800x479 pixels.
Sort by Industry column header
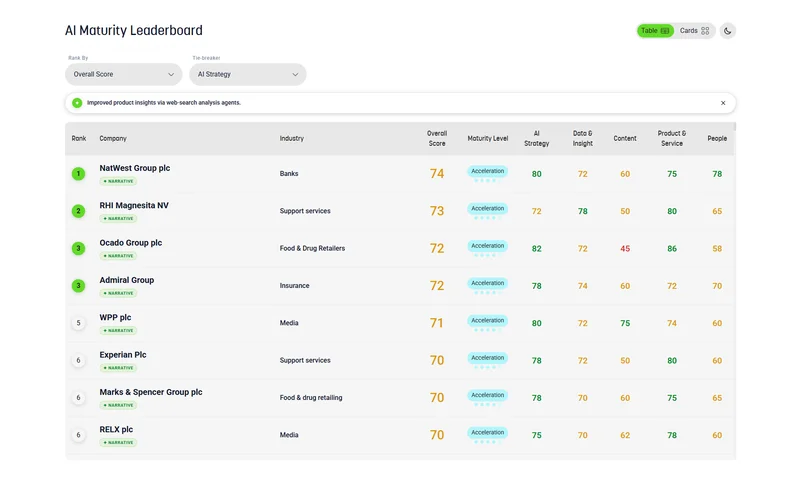point(291,138)
